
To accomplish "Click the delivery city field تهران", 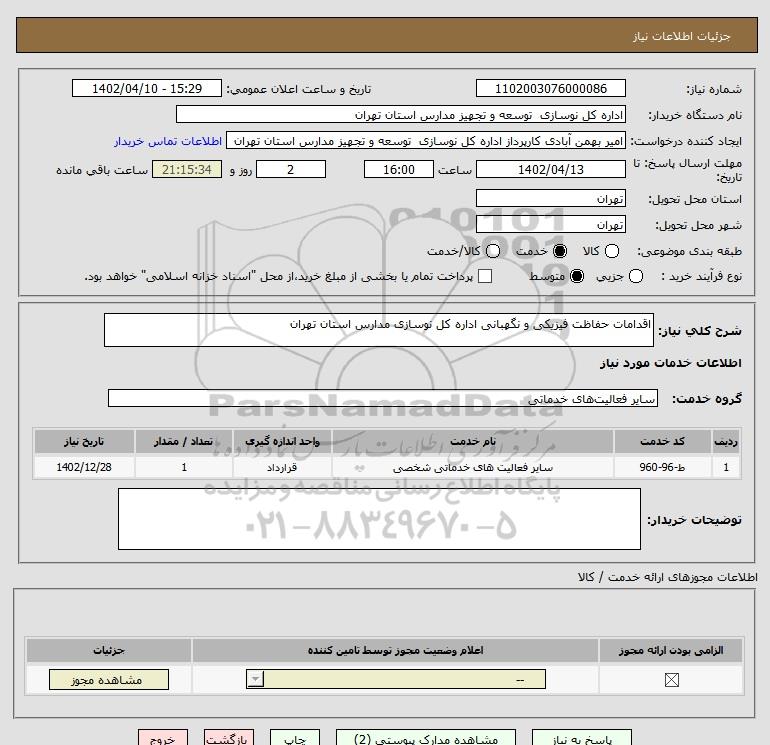I will pyautogui.click(x=550, y=224).
